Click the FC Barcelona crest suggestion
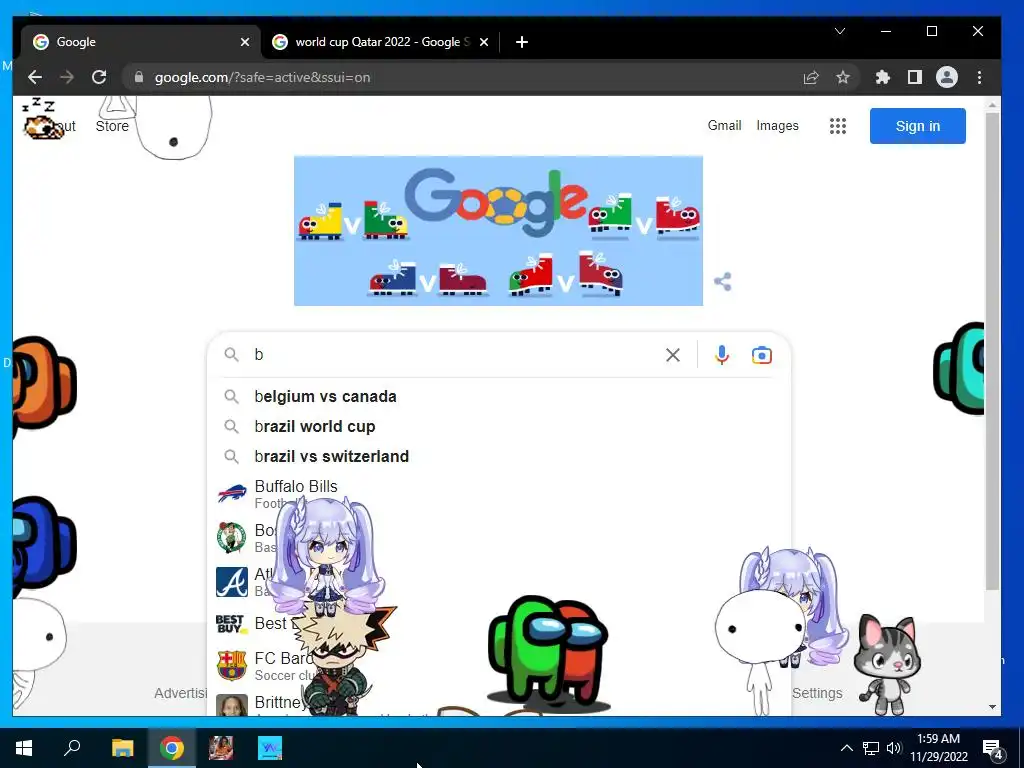This screenshot has height=768, width=1024. coord(232,665)
